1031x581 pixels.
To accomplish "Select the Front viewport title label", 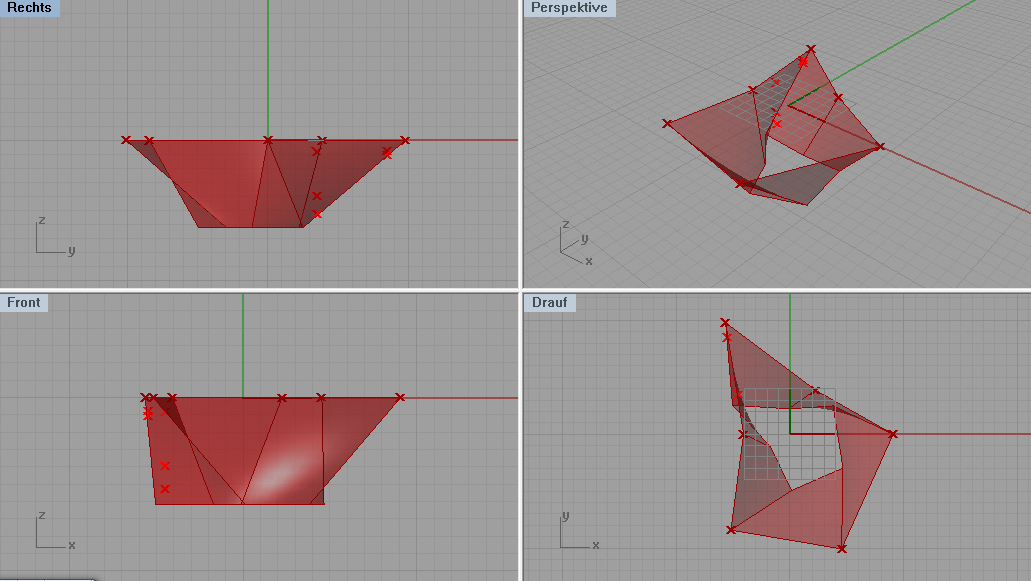I will 24,302.
